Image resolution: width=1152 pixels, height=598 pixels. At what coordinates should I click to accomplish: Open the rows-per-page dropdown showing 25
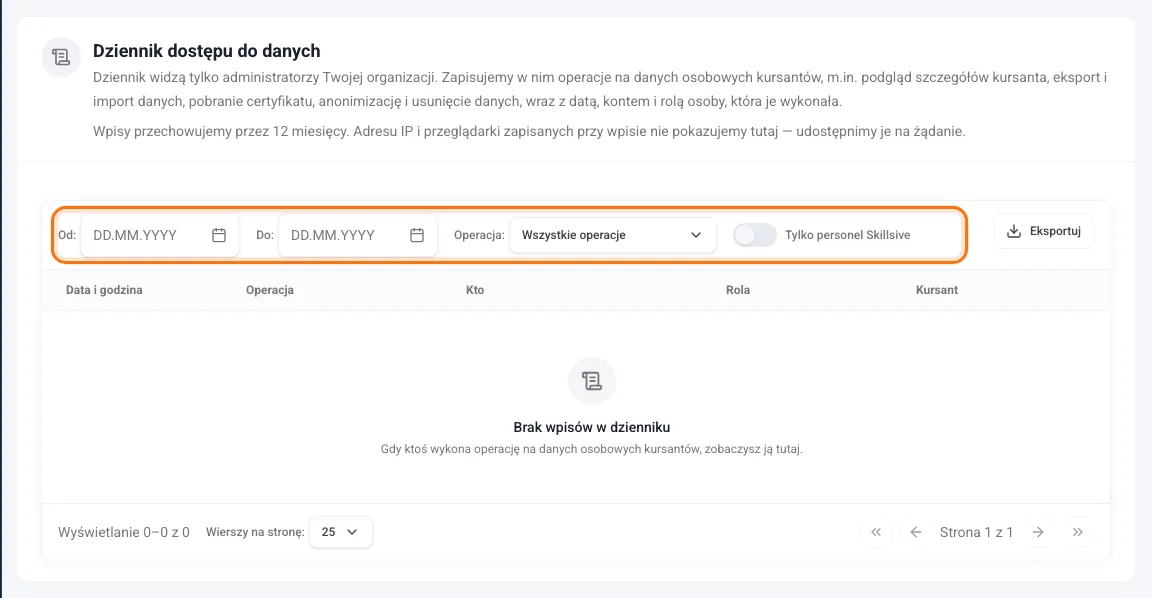341,532
